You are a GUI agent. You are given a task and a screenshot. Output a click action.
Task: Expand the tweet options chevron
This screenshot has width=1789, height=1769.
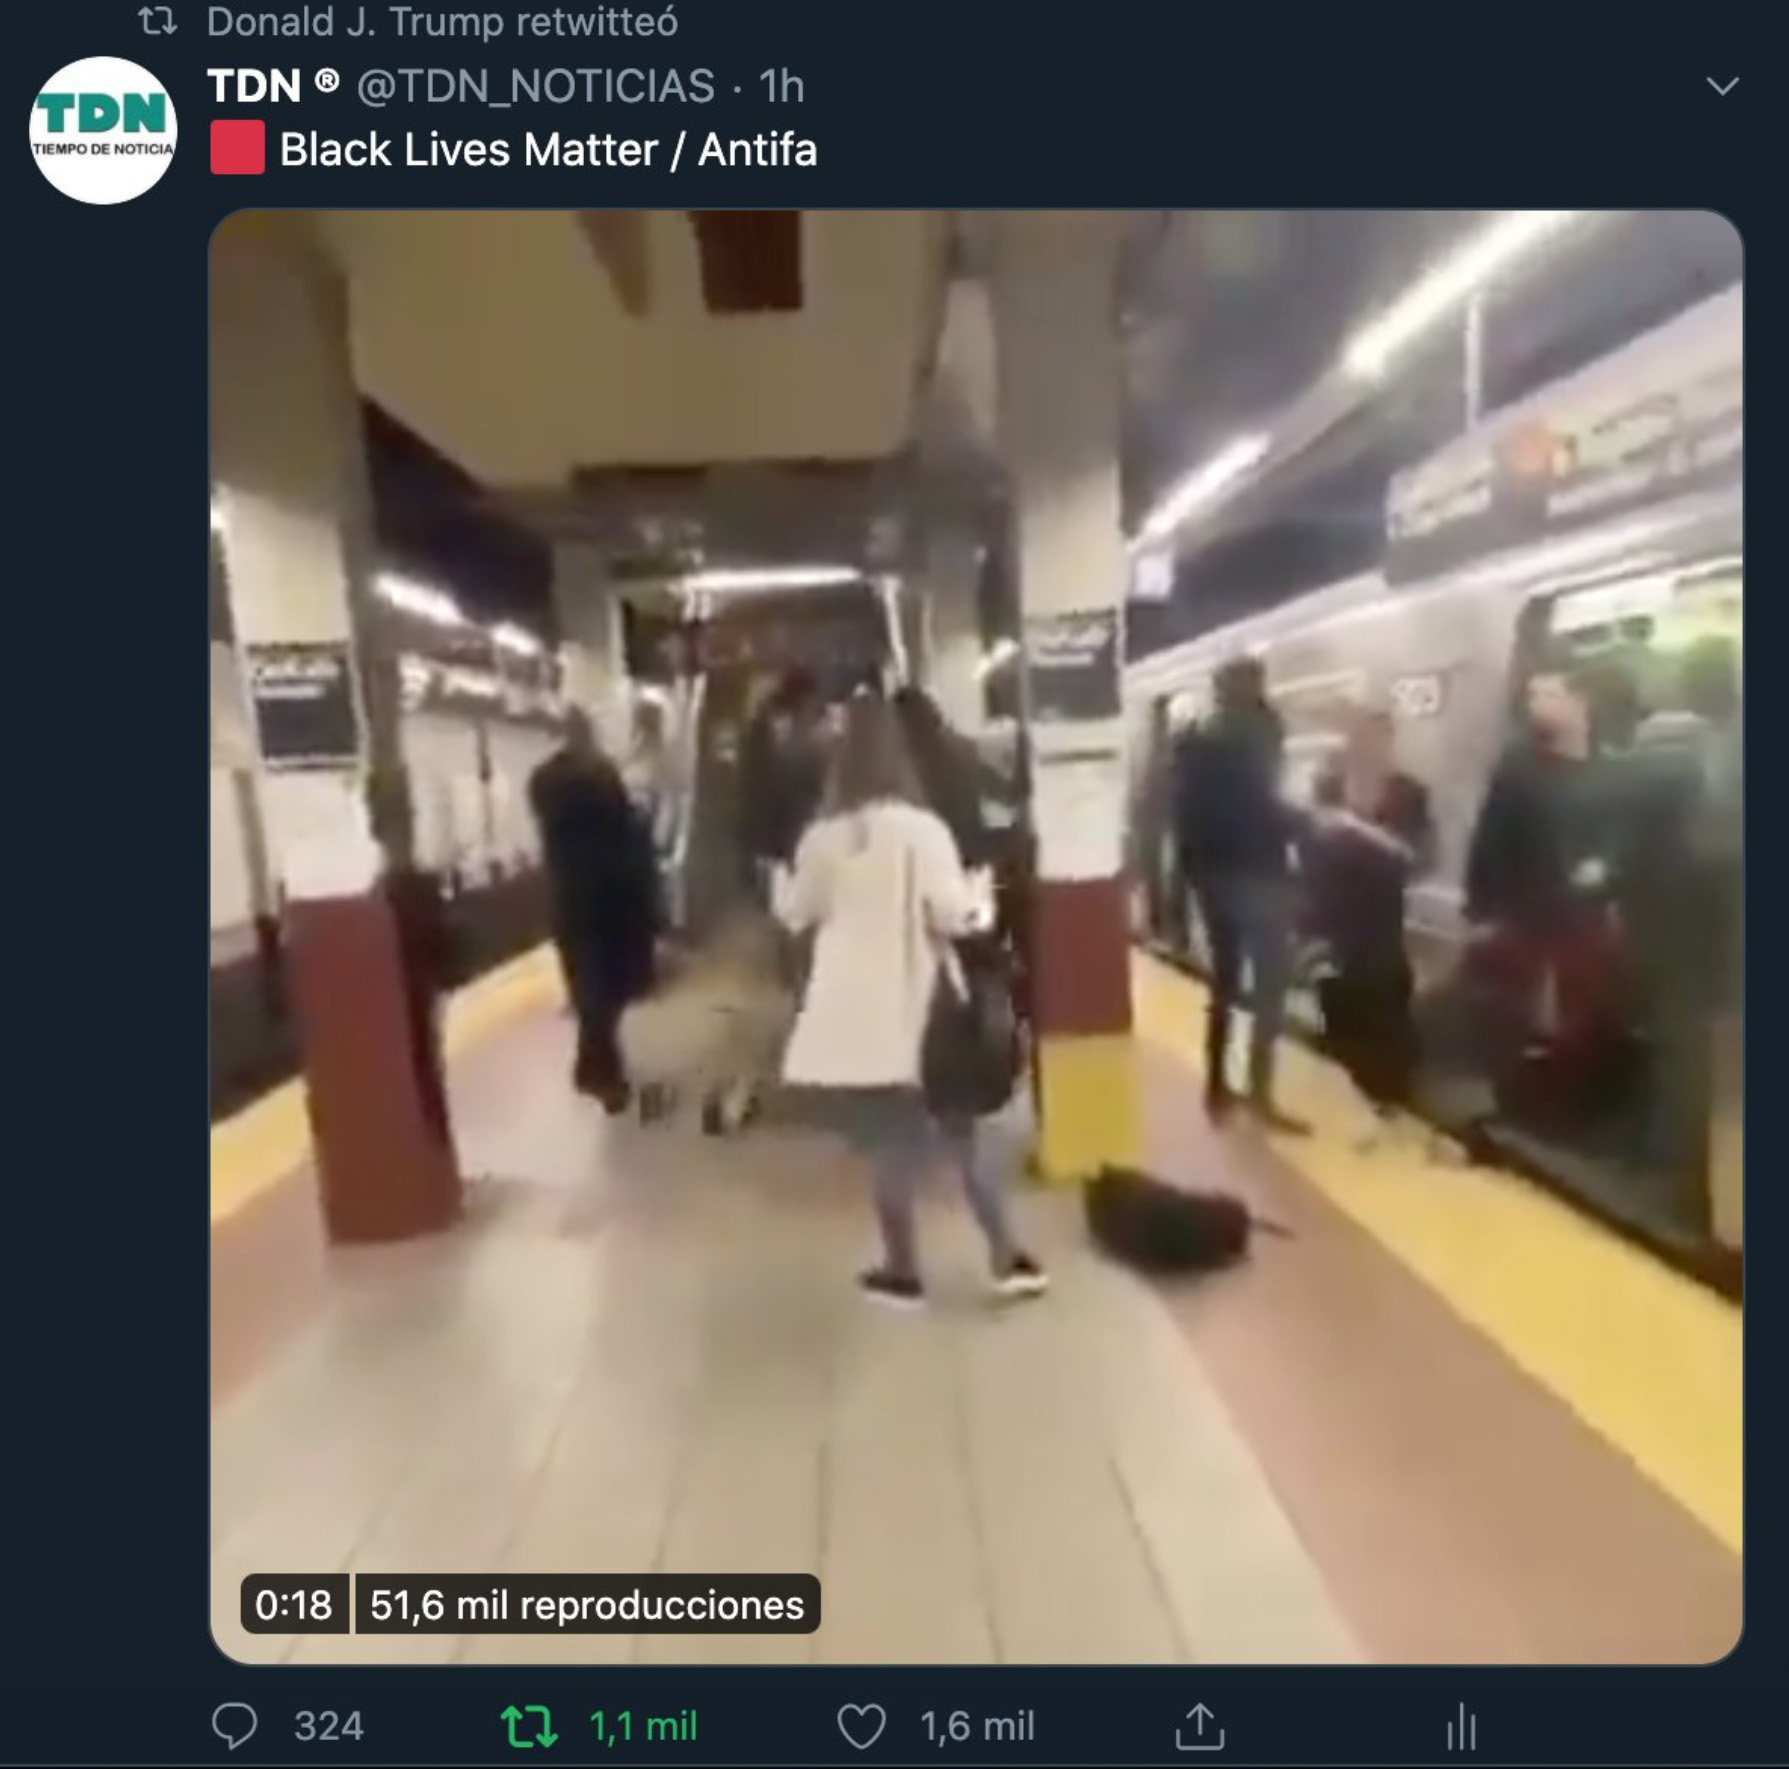(x=1722, y=86)
